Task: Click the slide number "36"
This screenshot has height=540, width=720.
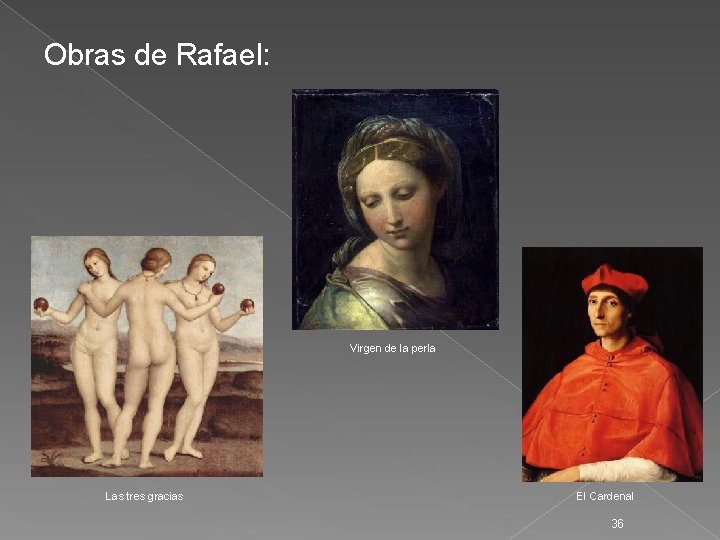Action: (617, 523)
